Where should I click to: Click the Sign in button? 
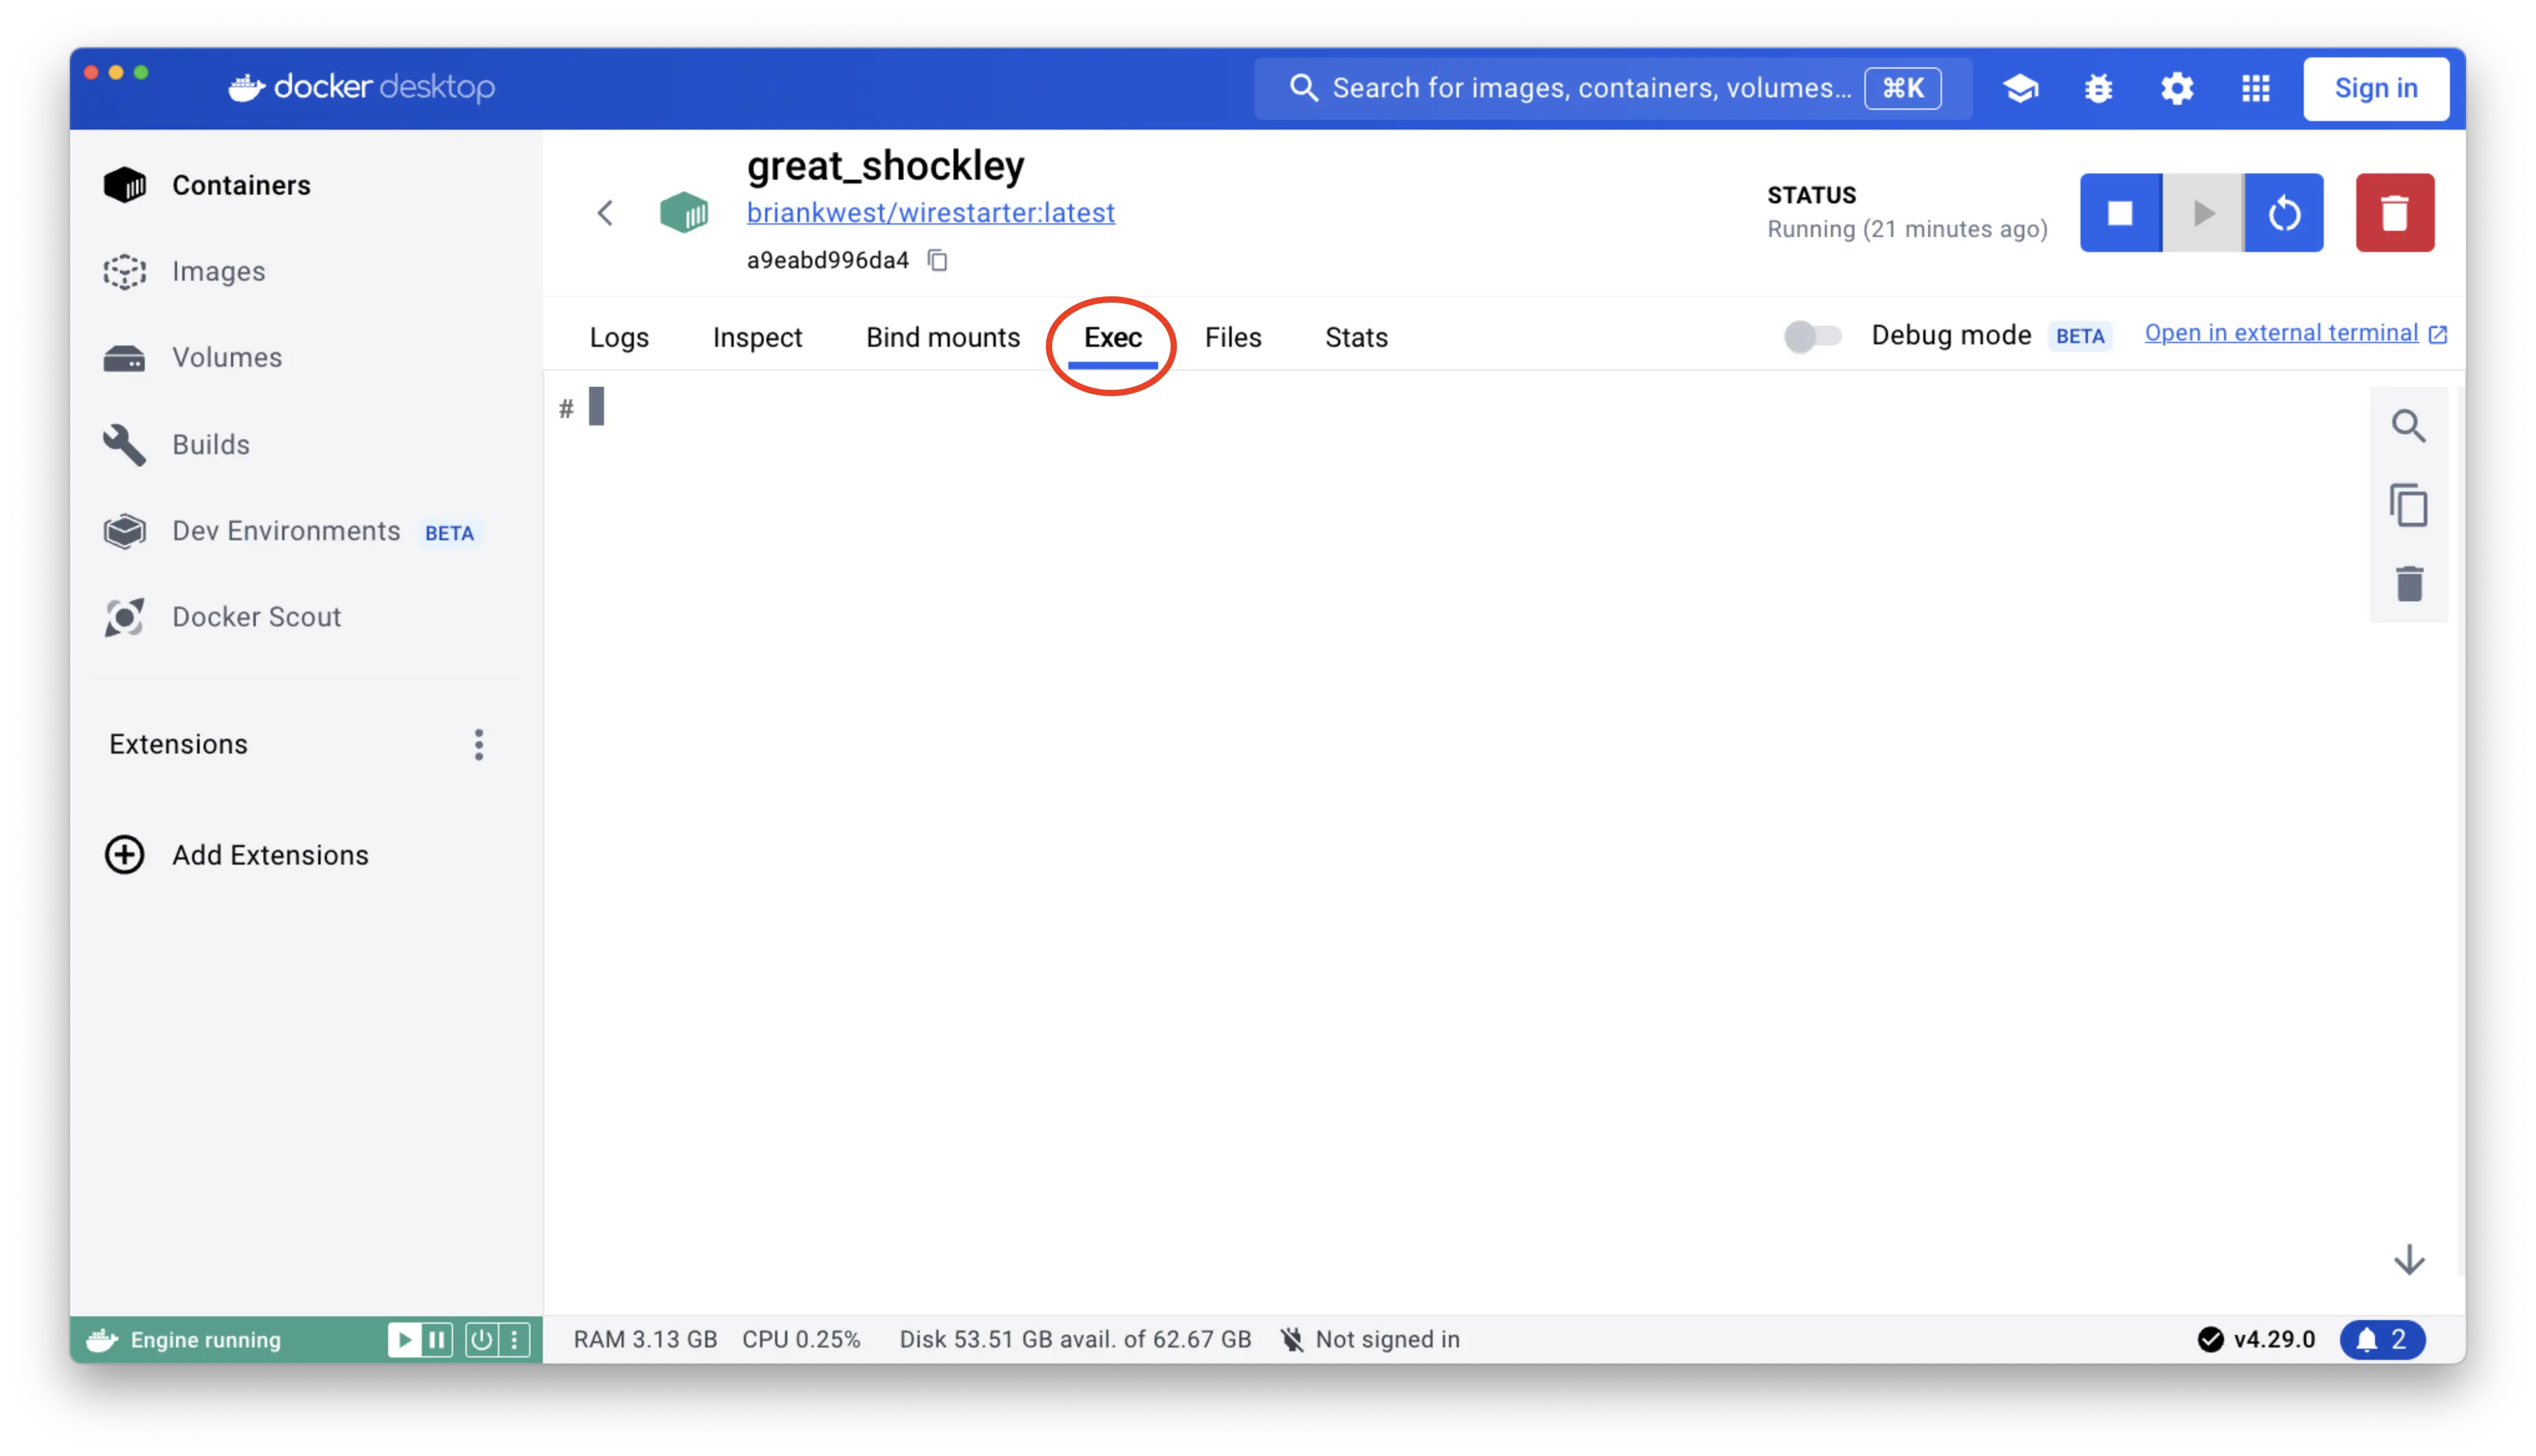click(x=2375, y=88)
